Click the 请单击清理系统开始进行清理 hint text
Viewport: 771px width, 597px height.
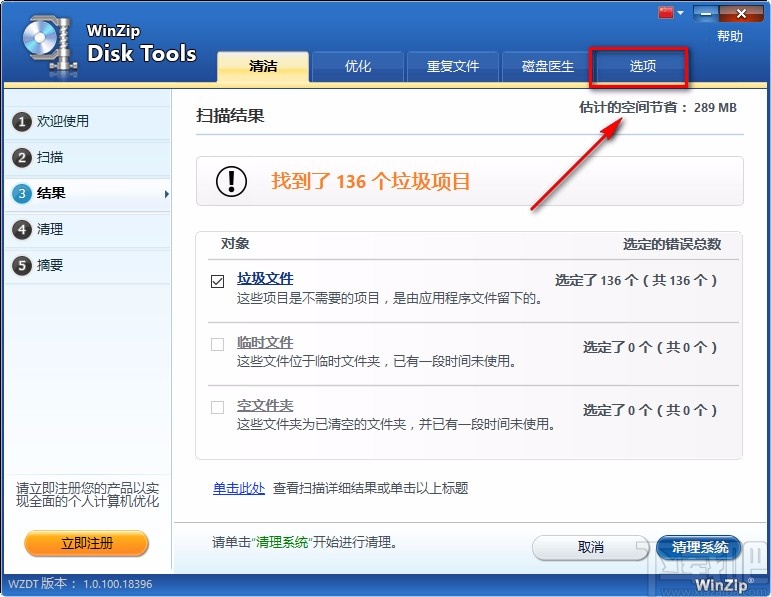[x=305, y=542]
